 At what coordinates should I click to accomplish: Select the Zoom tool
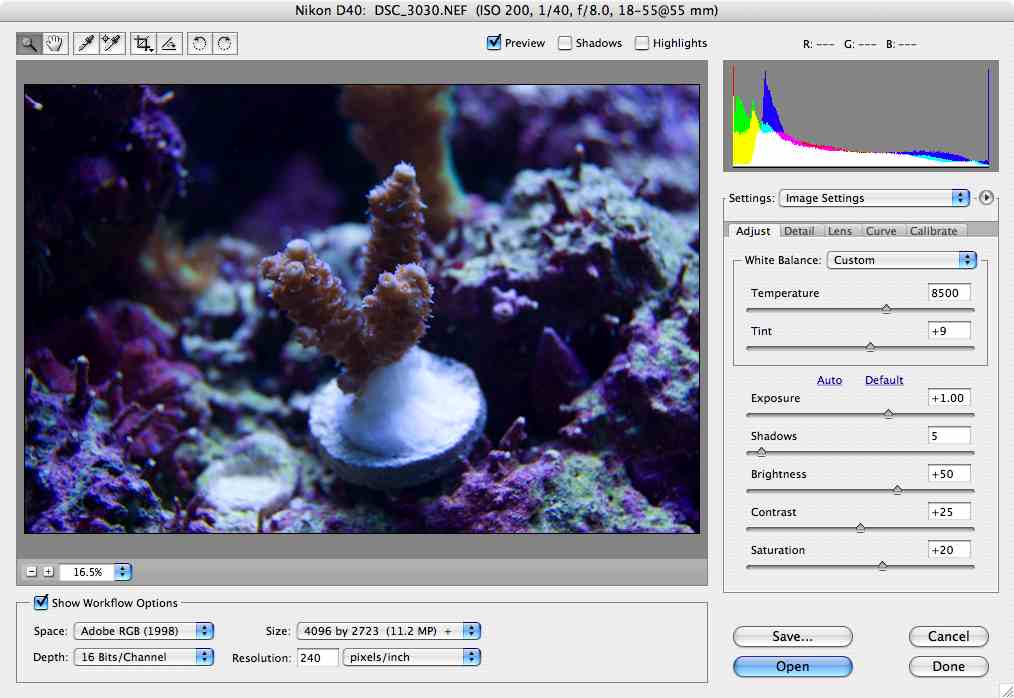click(29, 43)
